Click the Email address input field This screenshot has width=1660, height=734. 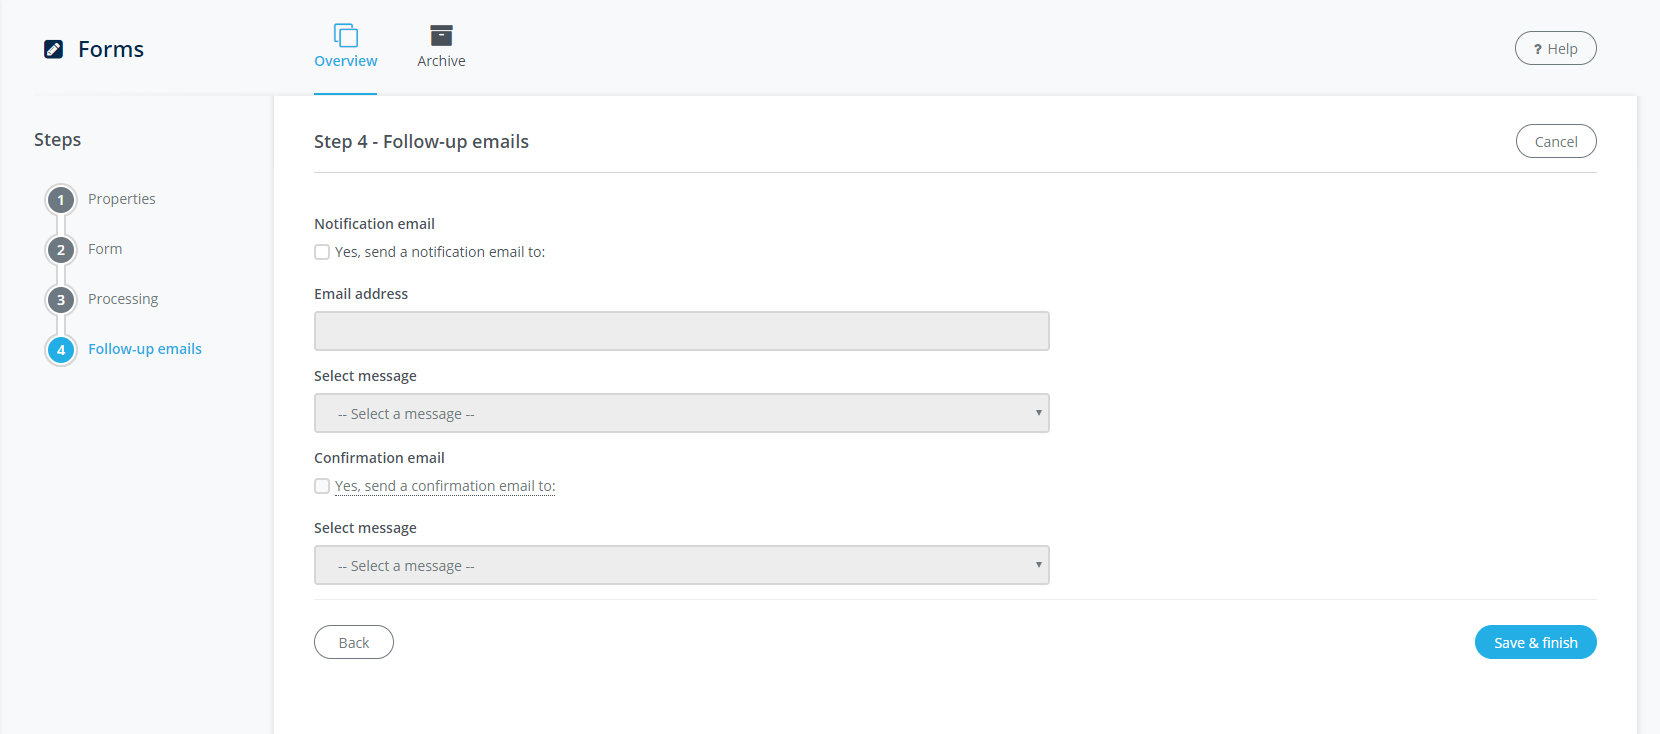pyautogui.click(x=681, y=331)
